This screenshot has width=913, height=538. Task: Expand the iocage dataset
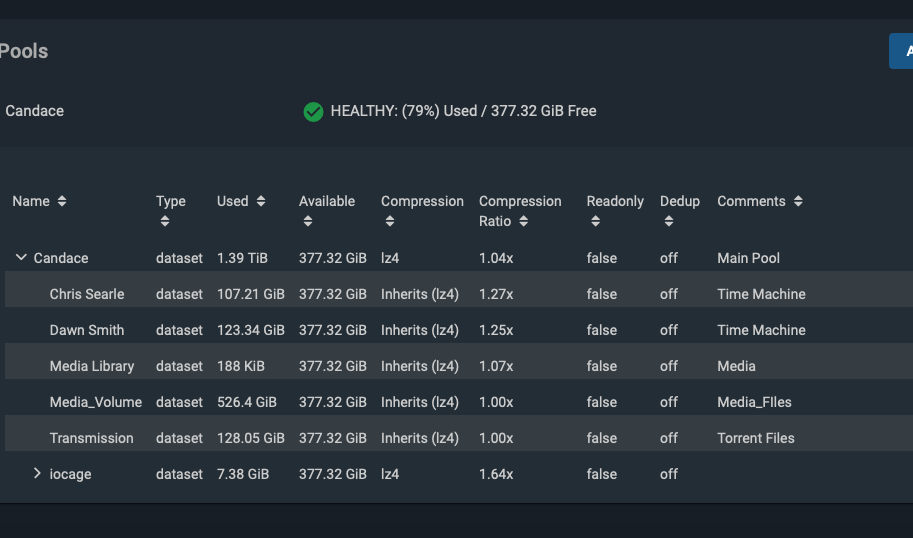(38, 474)
